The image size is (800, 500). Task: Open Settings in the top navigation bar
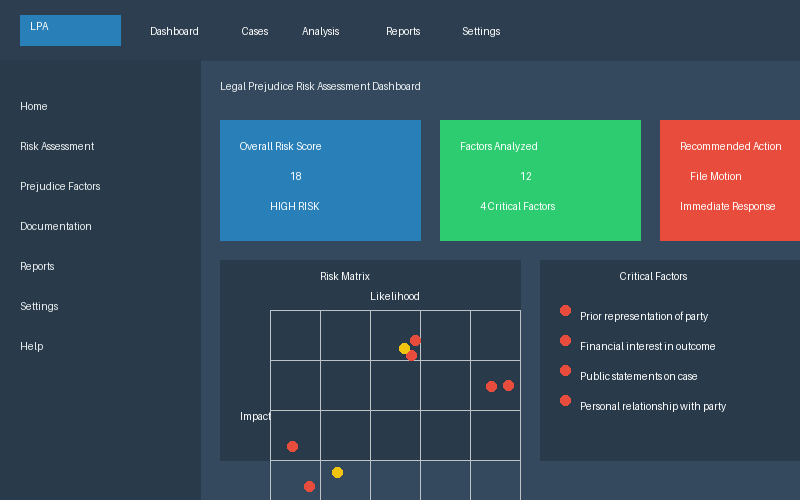(481, 32)
